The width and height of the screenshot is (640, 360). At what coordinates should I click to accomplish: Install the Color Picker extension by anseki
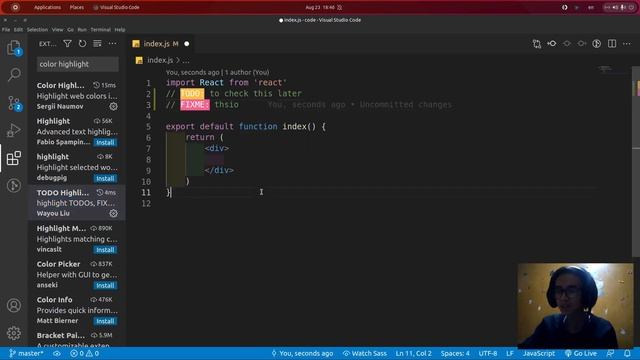[105, 285]
